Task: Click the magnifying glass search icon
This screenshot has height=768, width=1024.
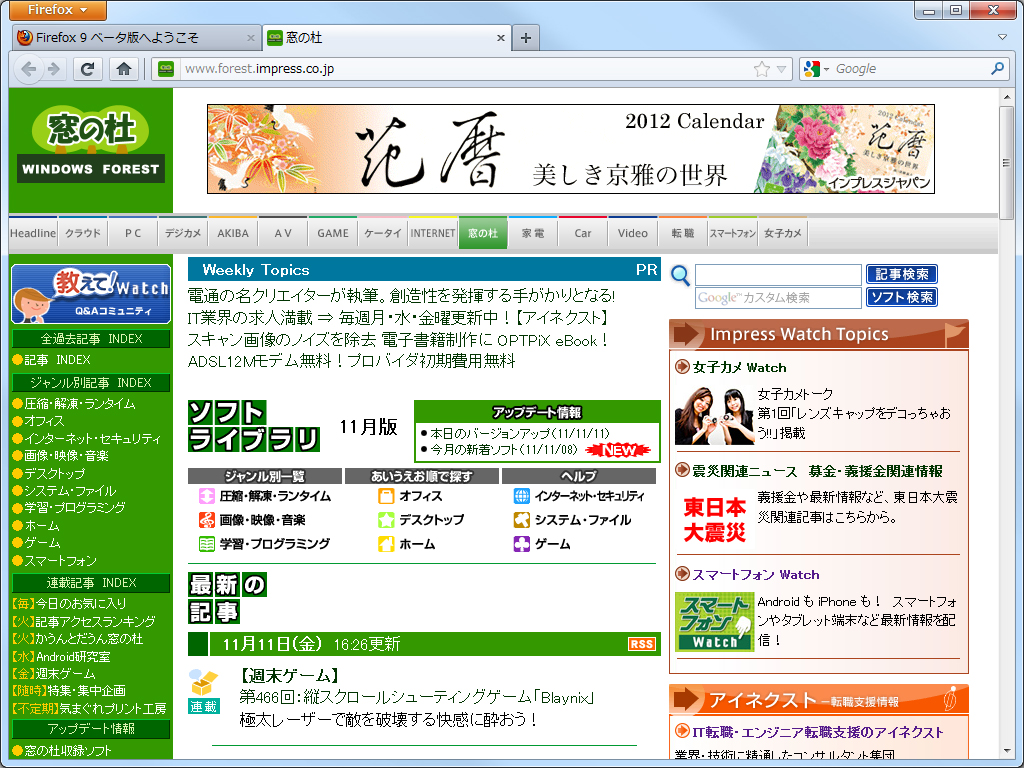Action: tap(679, 276)
